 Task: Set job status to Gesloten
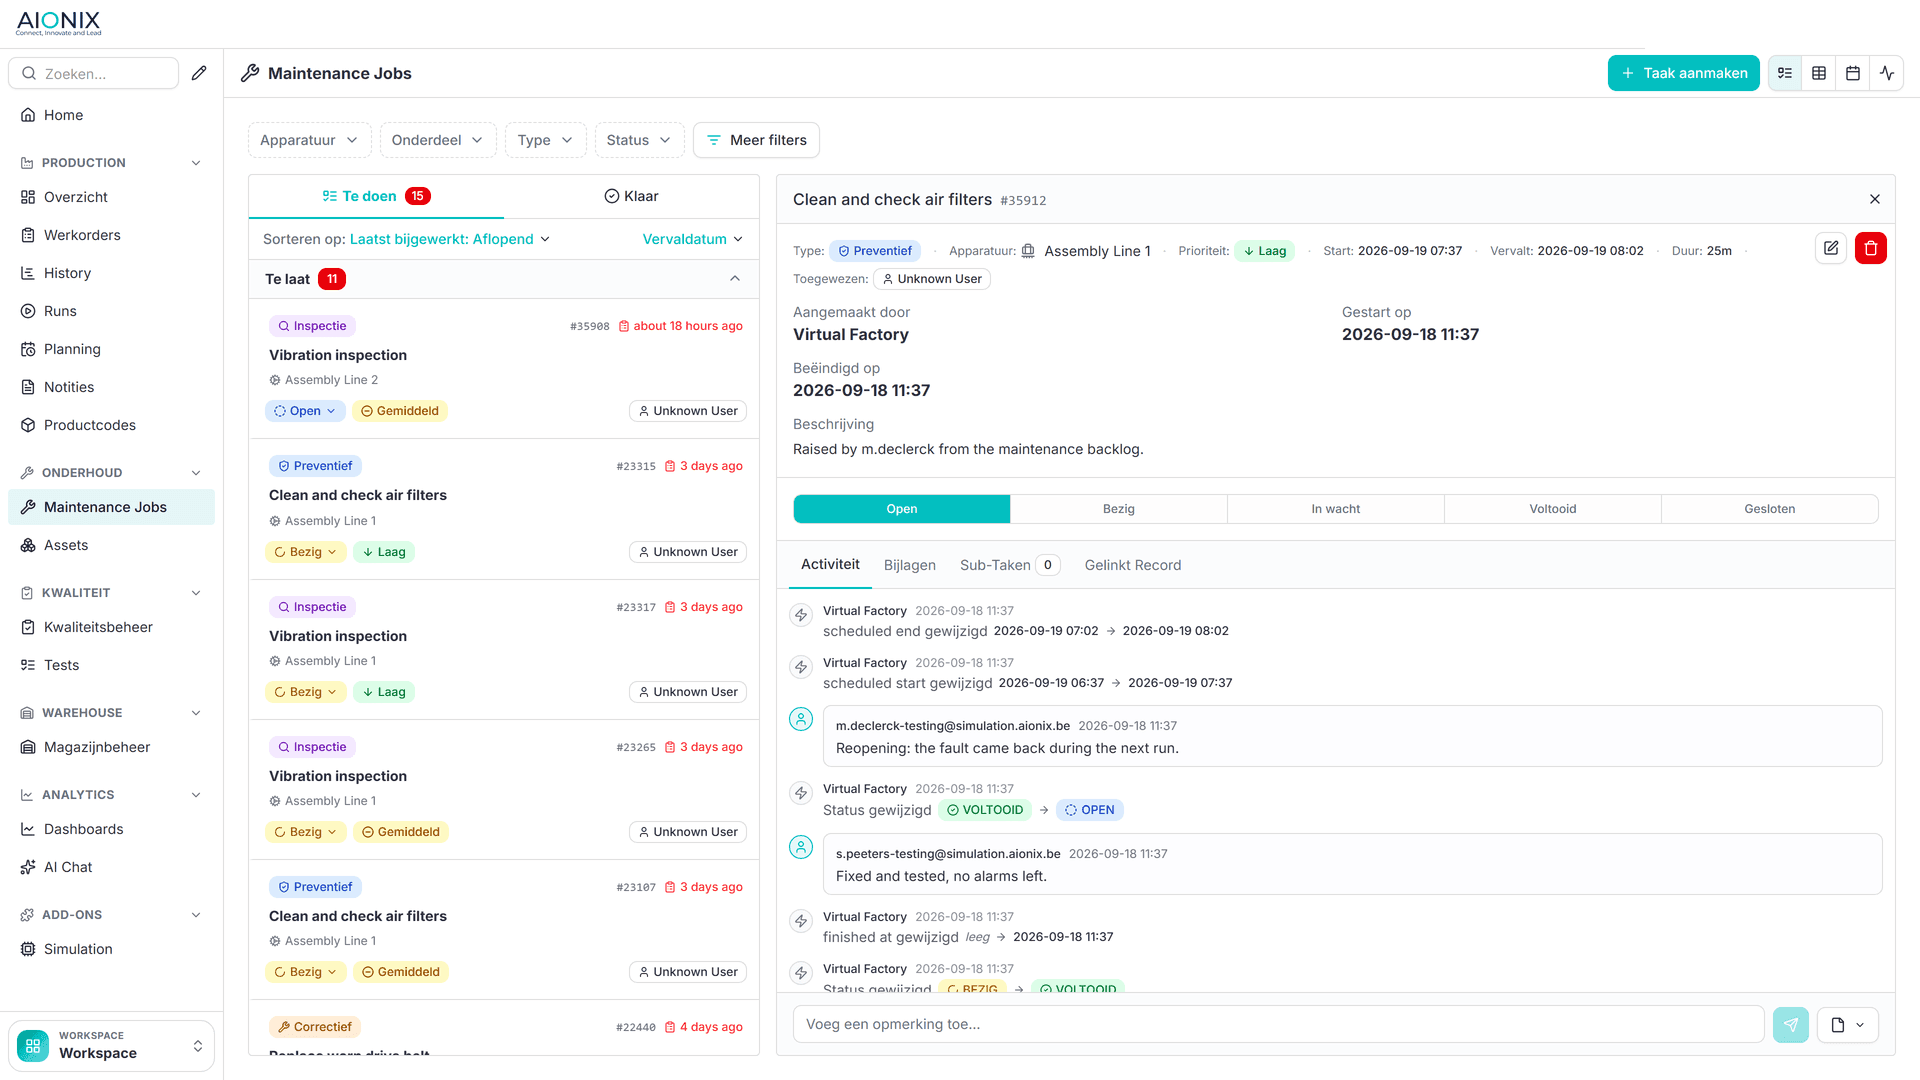tap(1769, 509)
